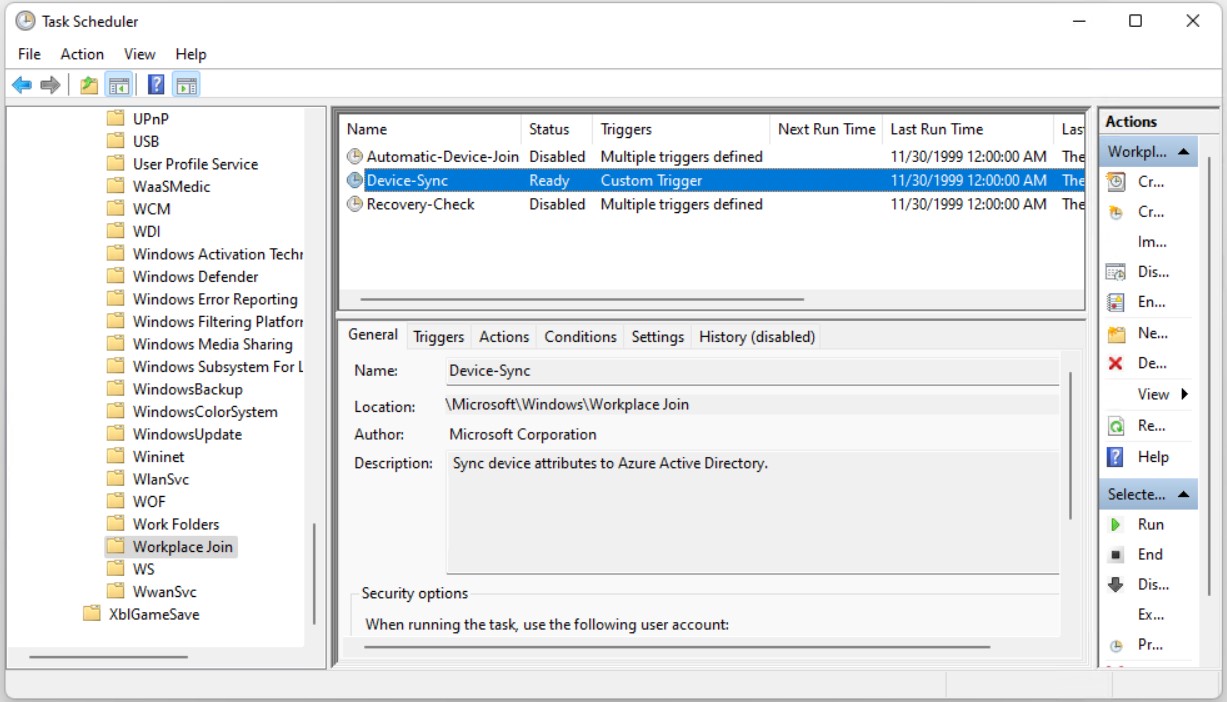Open the Action menu
The image size is (1227, 702).
82,54
